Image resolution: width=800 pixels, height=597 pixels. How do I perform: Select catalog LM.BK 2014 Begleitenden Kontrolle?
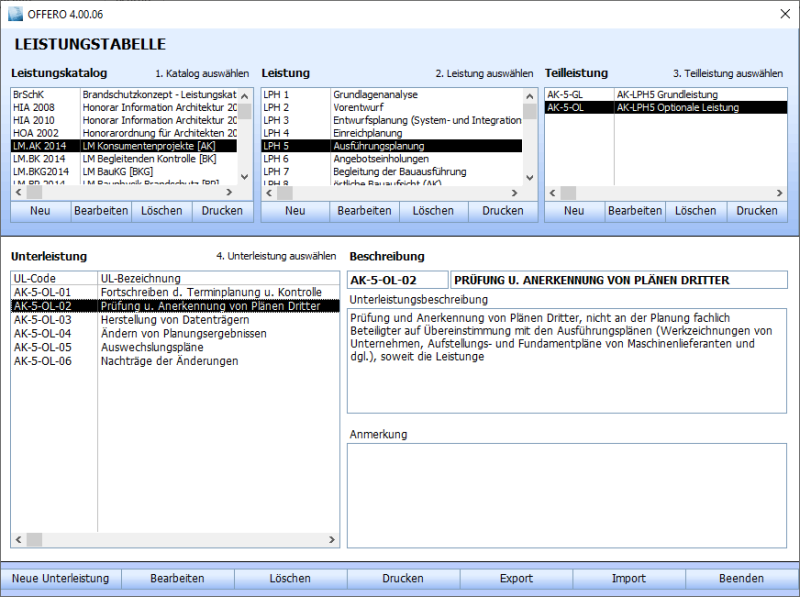124,159
